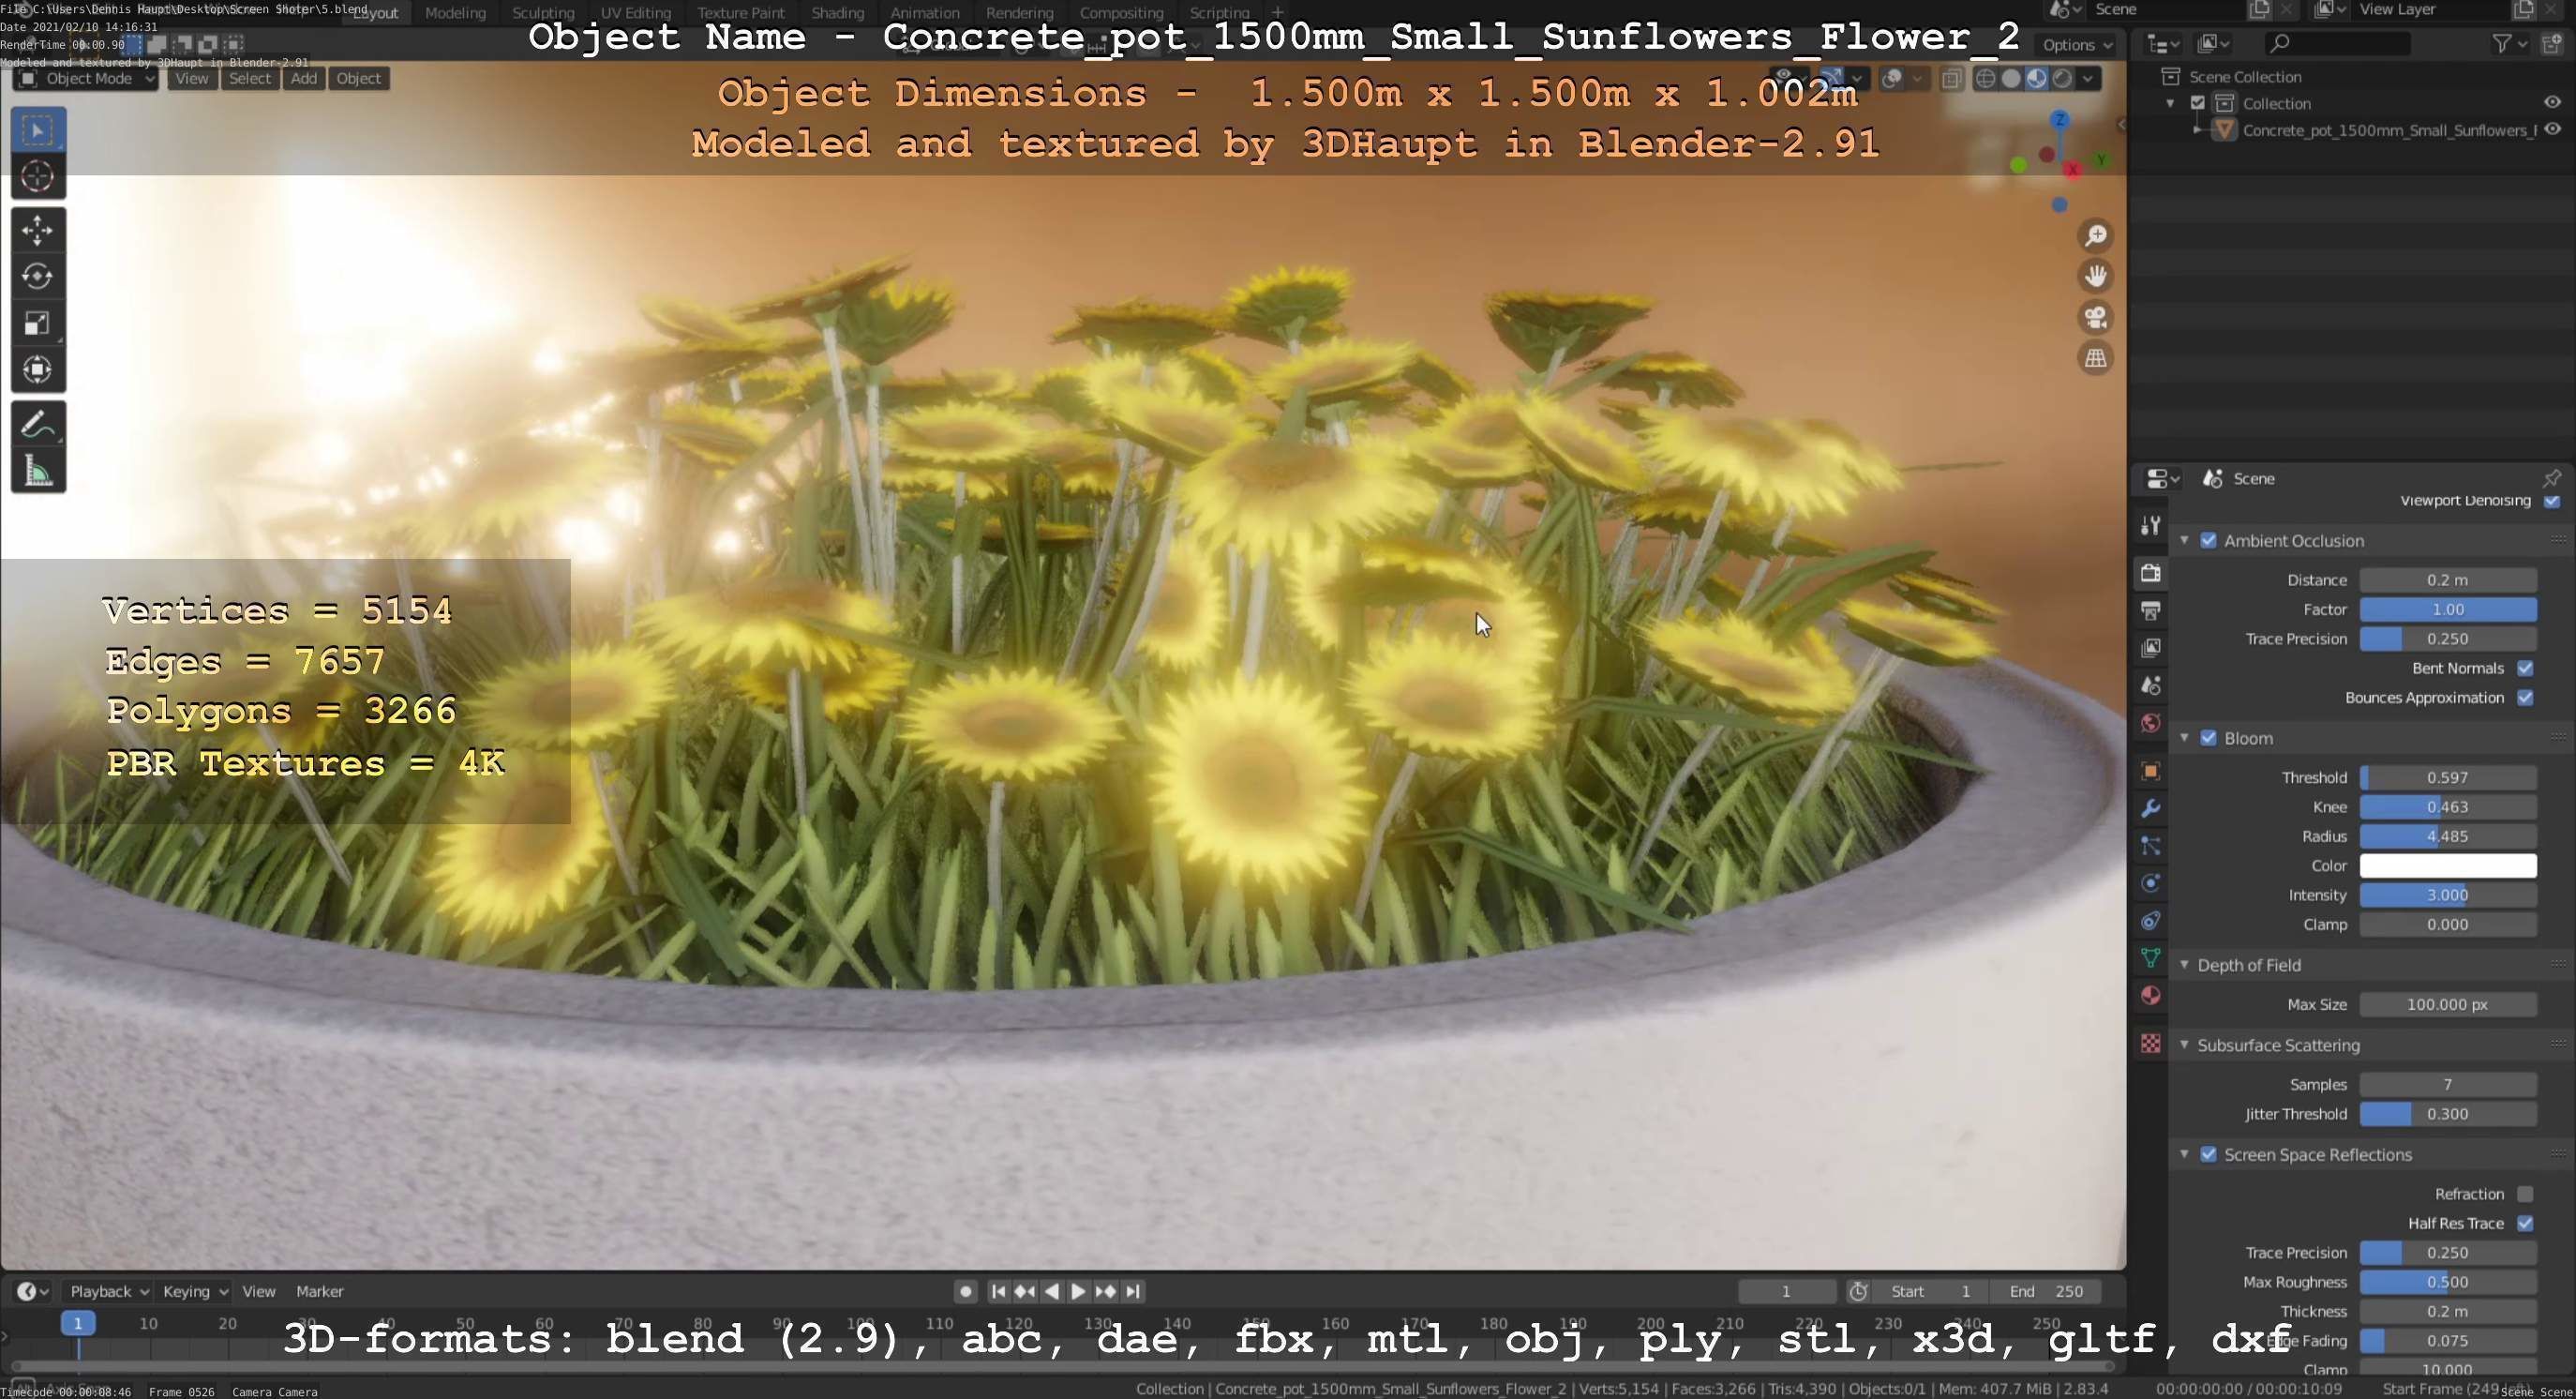Open the Object Data mesh tab
This screenshot has height=1399, width=2576.
coord(2151,958)
